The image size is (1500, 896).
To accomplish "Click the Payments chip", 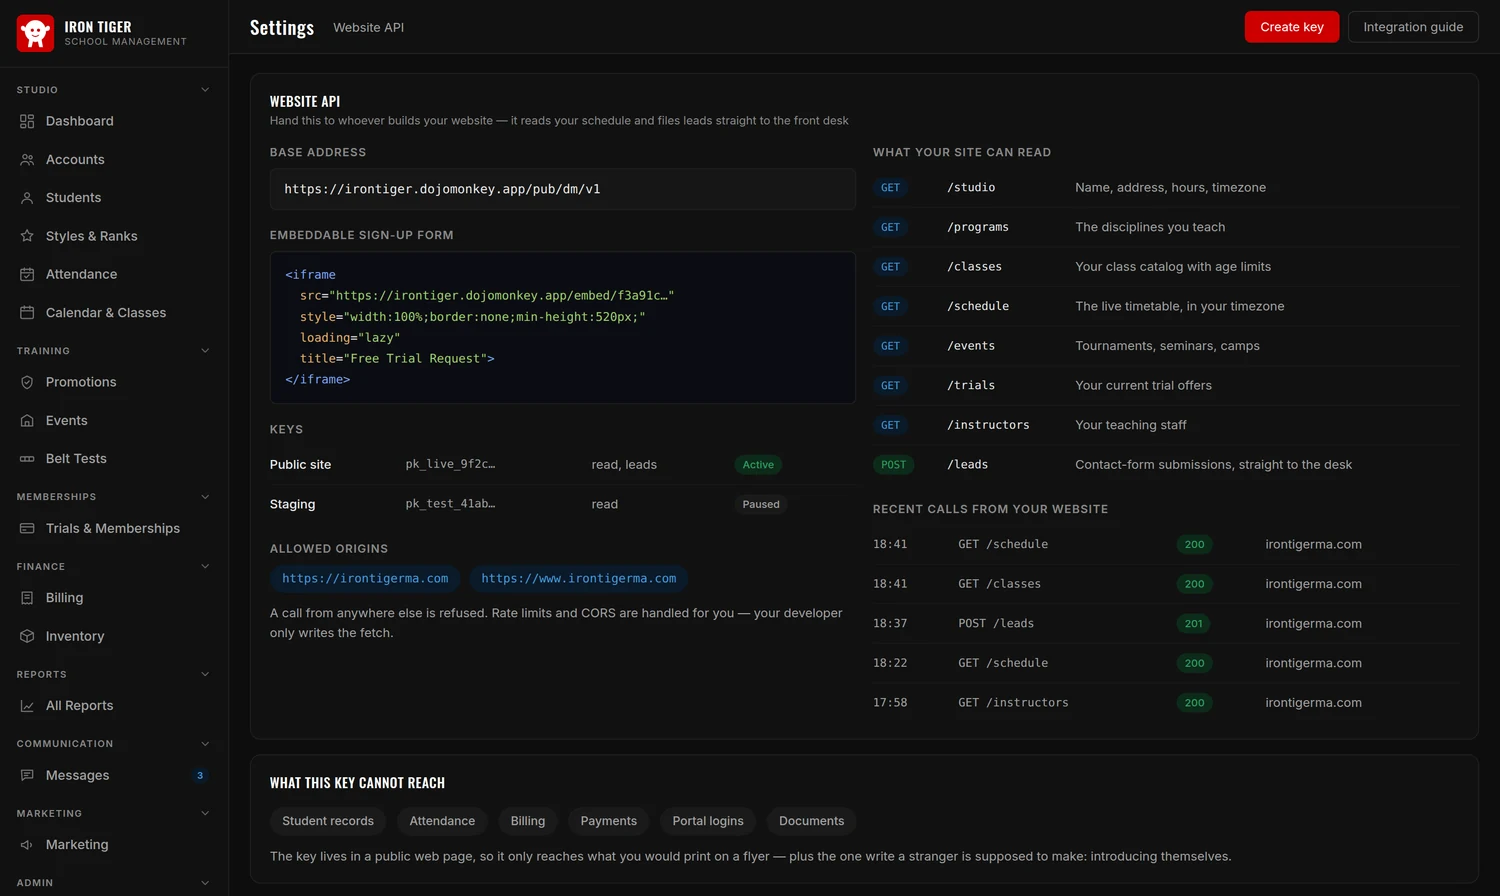I will pyautogui.click(x=609, y=821).
